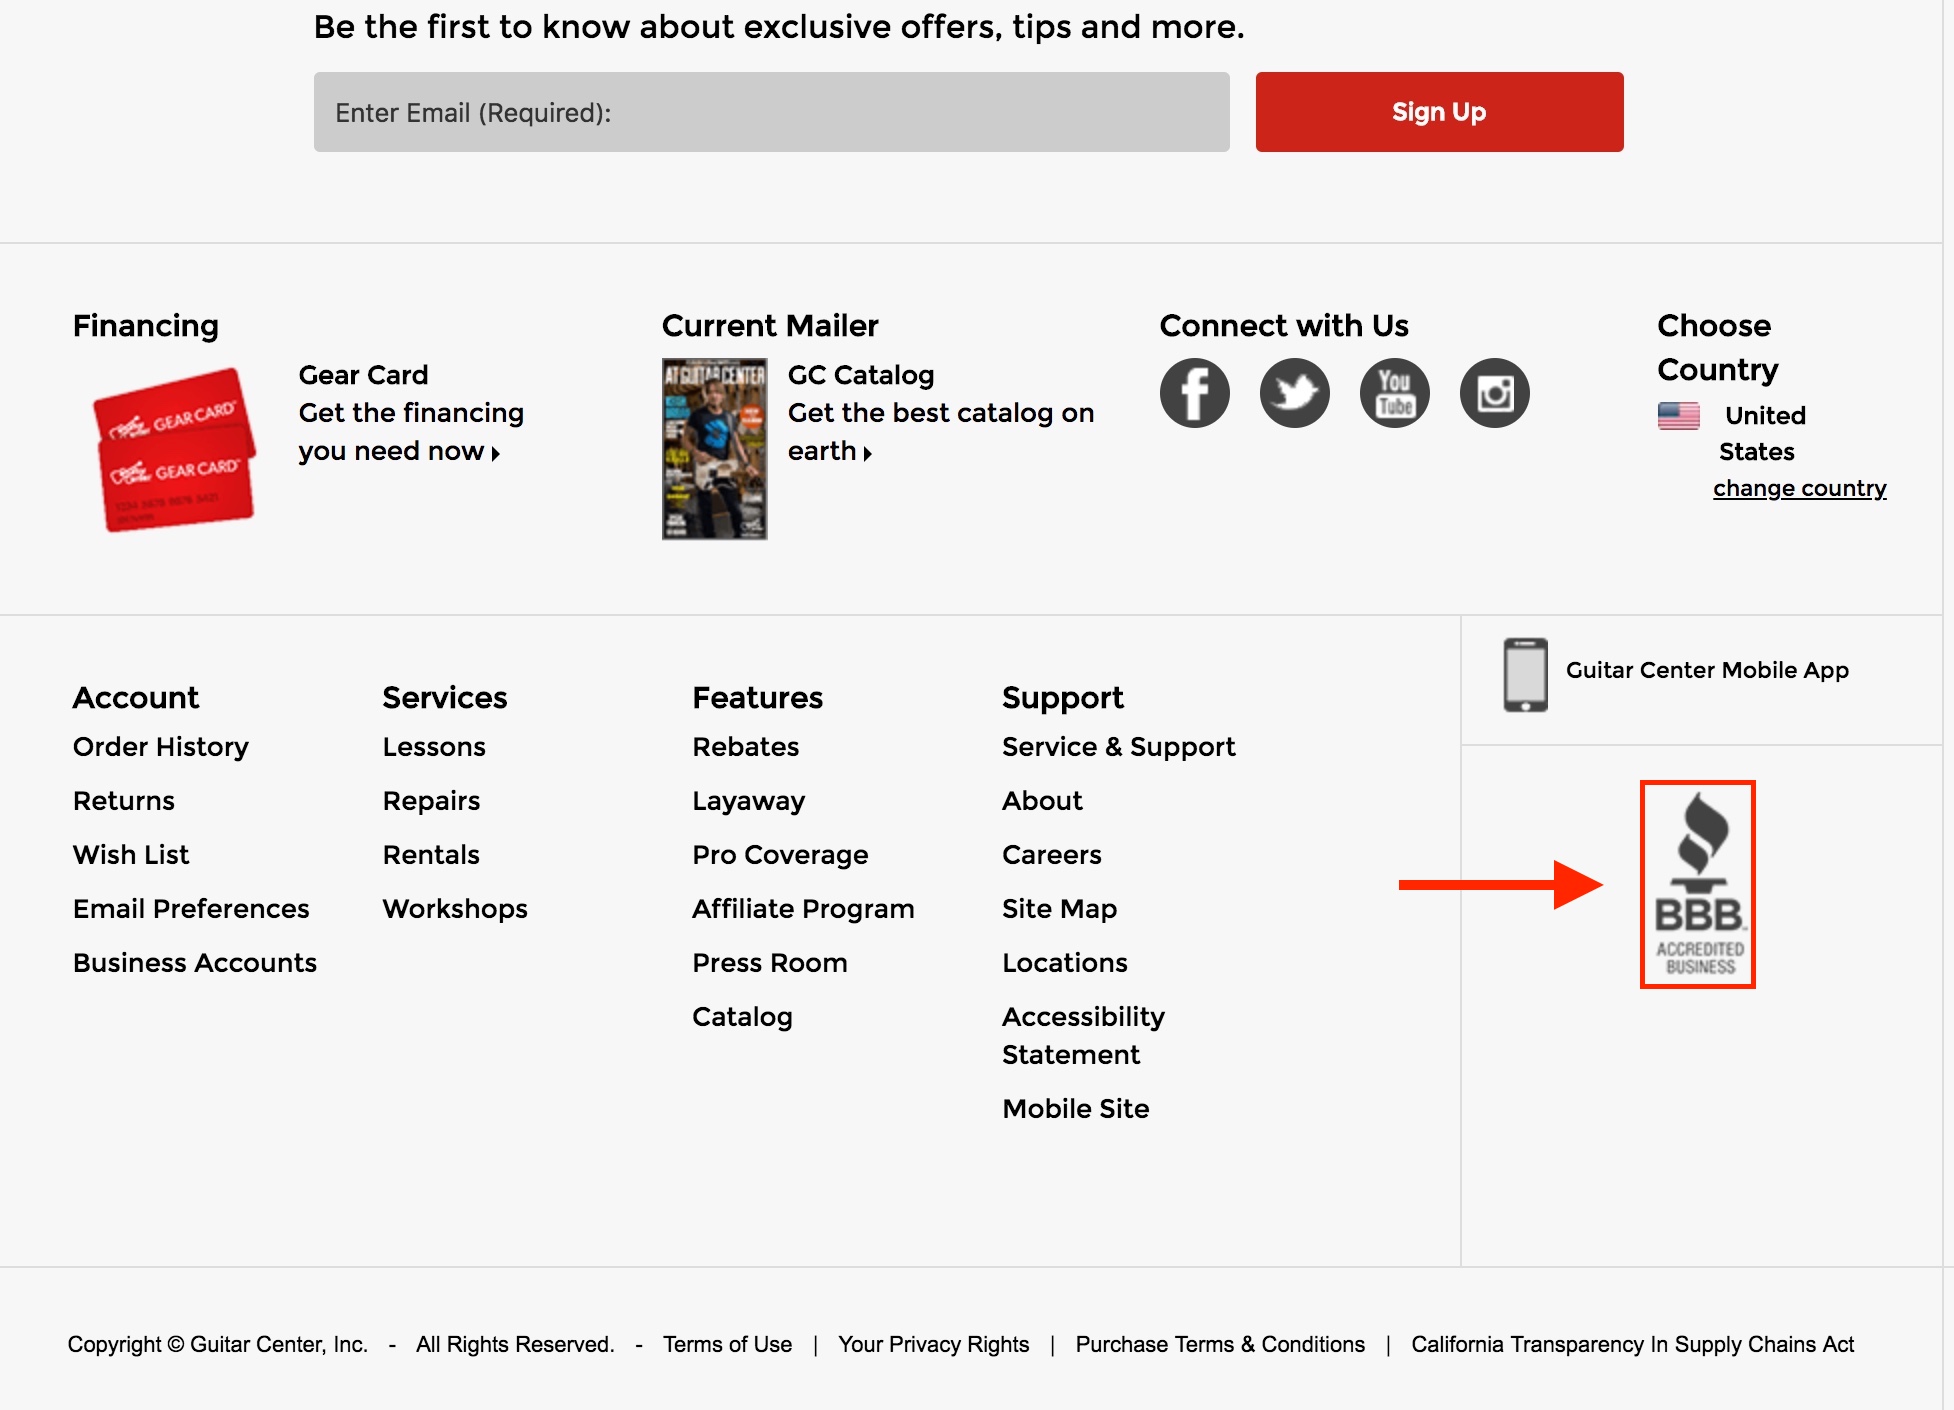Open the Careers link
The width and height of the screenshot is (1954, 1410).
click(1051, 855)
